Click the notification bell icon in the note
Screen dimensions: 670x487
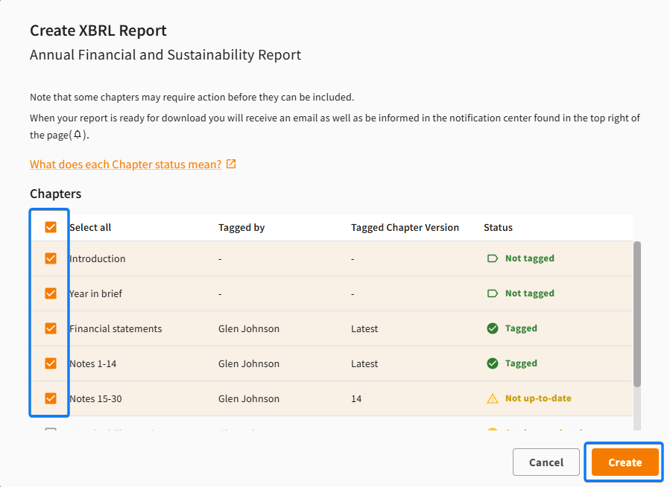click(78, 135)
